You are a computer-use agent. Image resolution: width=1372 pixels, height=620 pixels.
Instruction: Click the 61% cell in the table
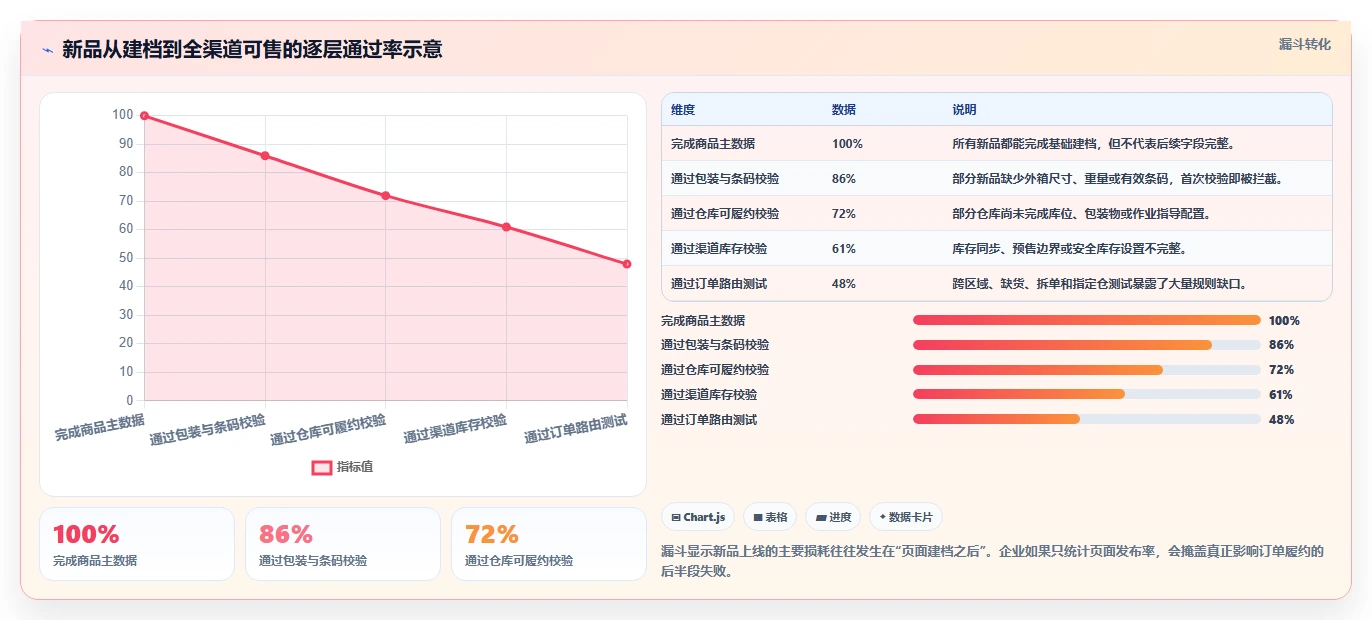coord(844,249)
